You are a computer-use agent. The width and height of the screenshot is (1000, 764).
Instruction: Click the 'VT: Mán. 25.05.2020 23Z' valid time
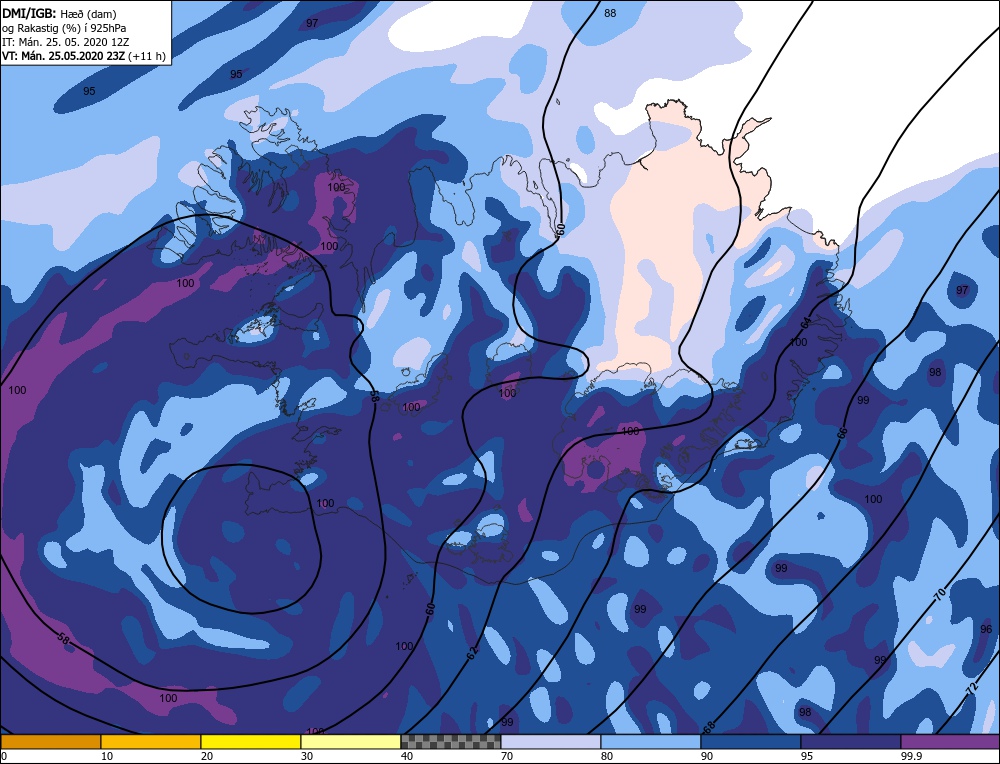click(x=64, y=56)
